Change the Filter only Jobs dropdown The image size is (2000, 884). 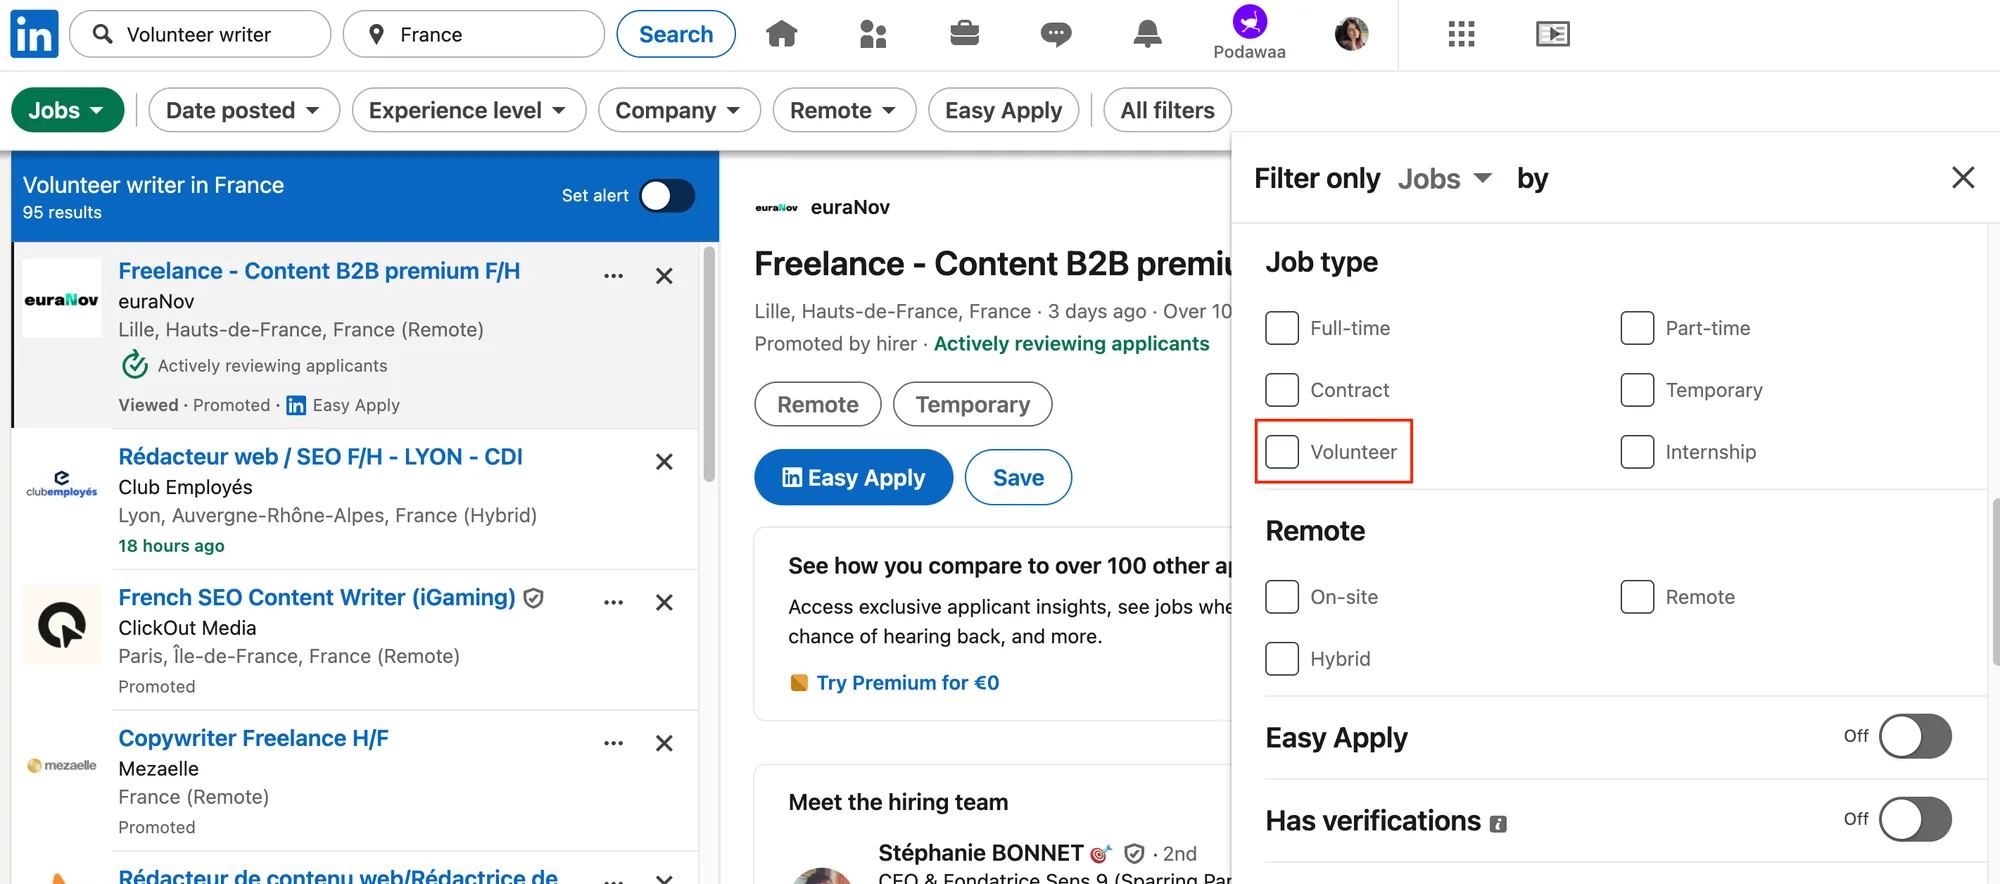[1445, 179]
